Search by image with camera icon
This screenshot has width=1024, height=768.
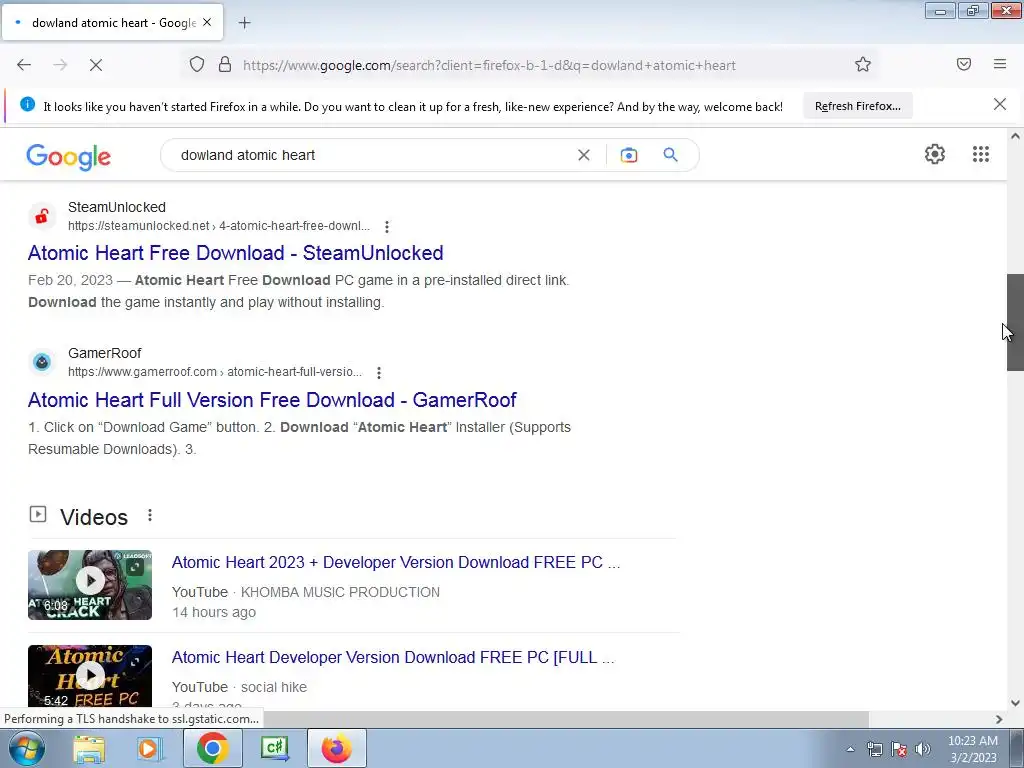tap(629, 155)
